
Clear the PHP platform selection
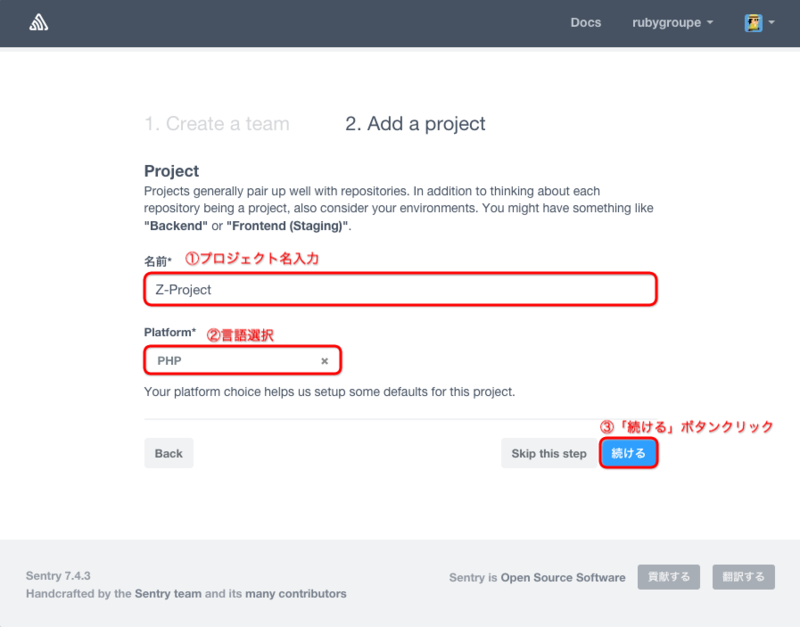coord(324,361)
